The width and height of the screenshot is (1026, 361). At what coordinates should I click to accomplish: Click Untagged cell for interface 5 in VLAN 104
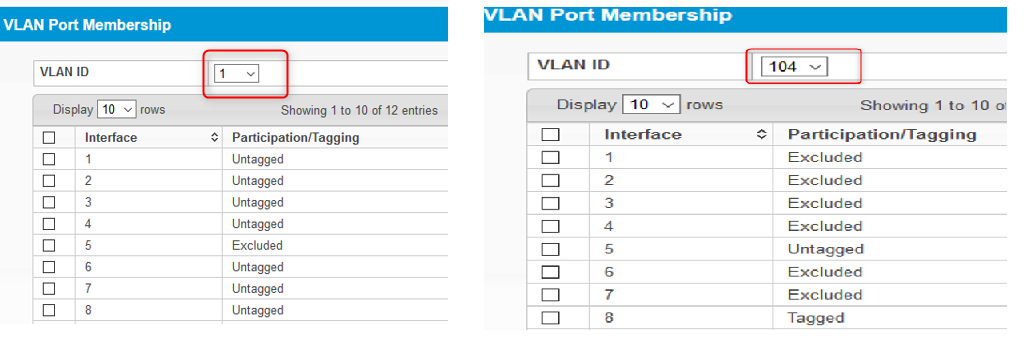826,249
